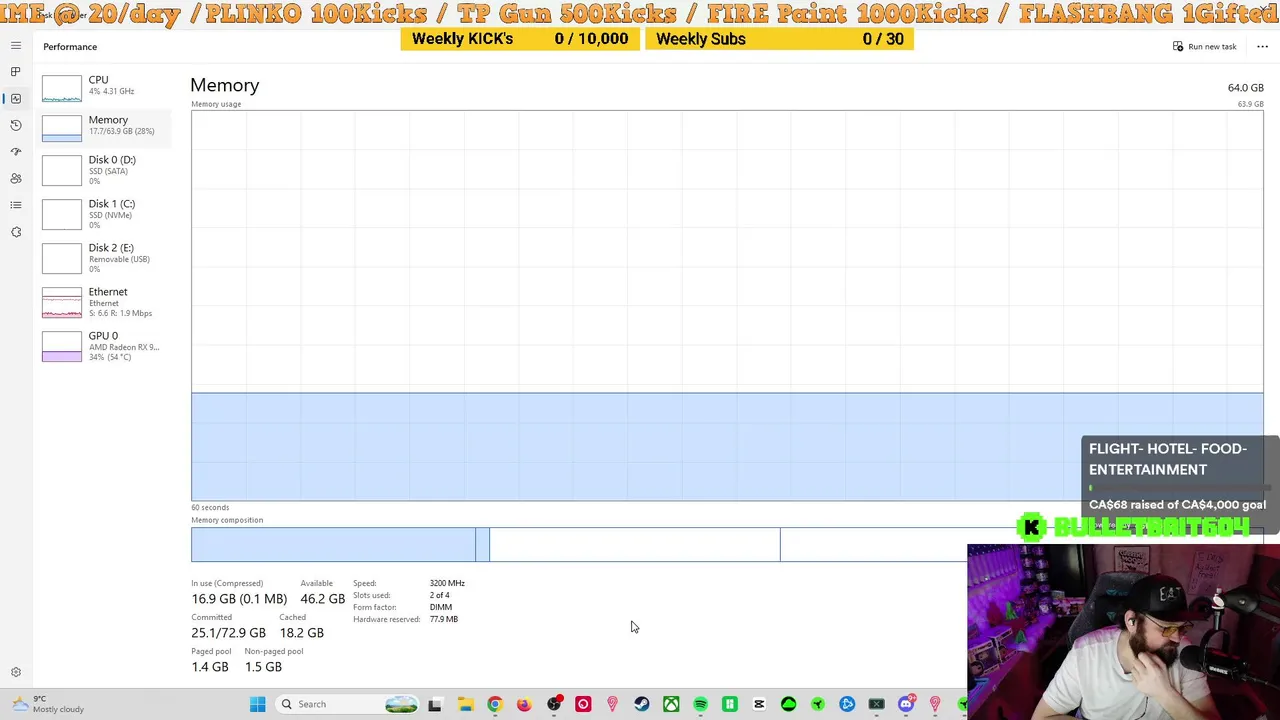Open the Services page icon

click(x=16, y=232)
